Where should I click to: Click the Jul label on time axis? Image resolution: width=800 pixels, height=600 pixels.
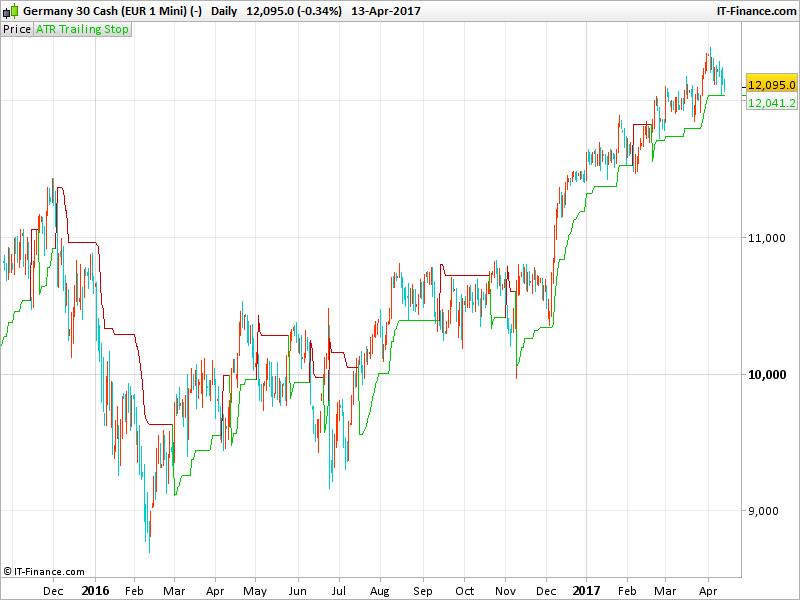point(338,591)
